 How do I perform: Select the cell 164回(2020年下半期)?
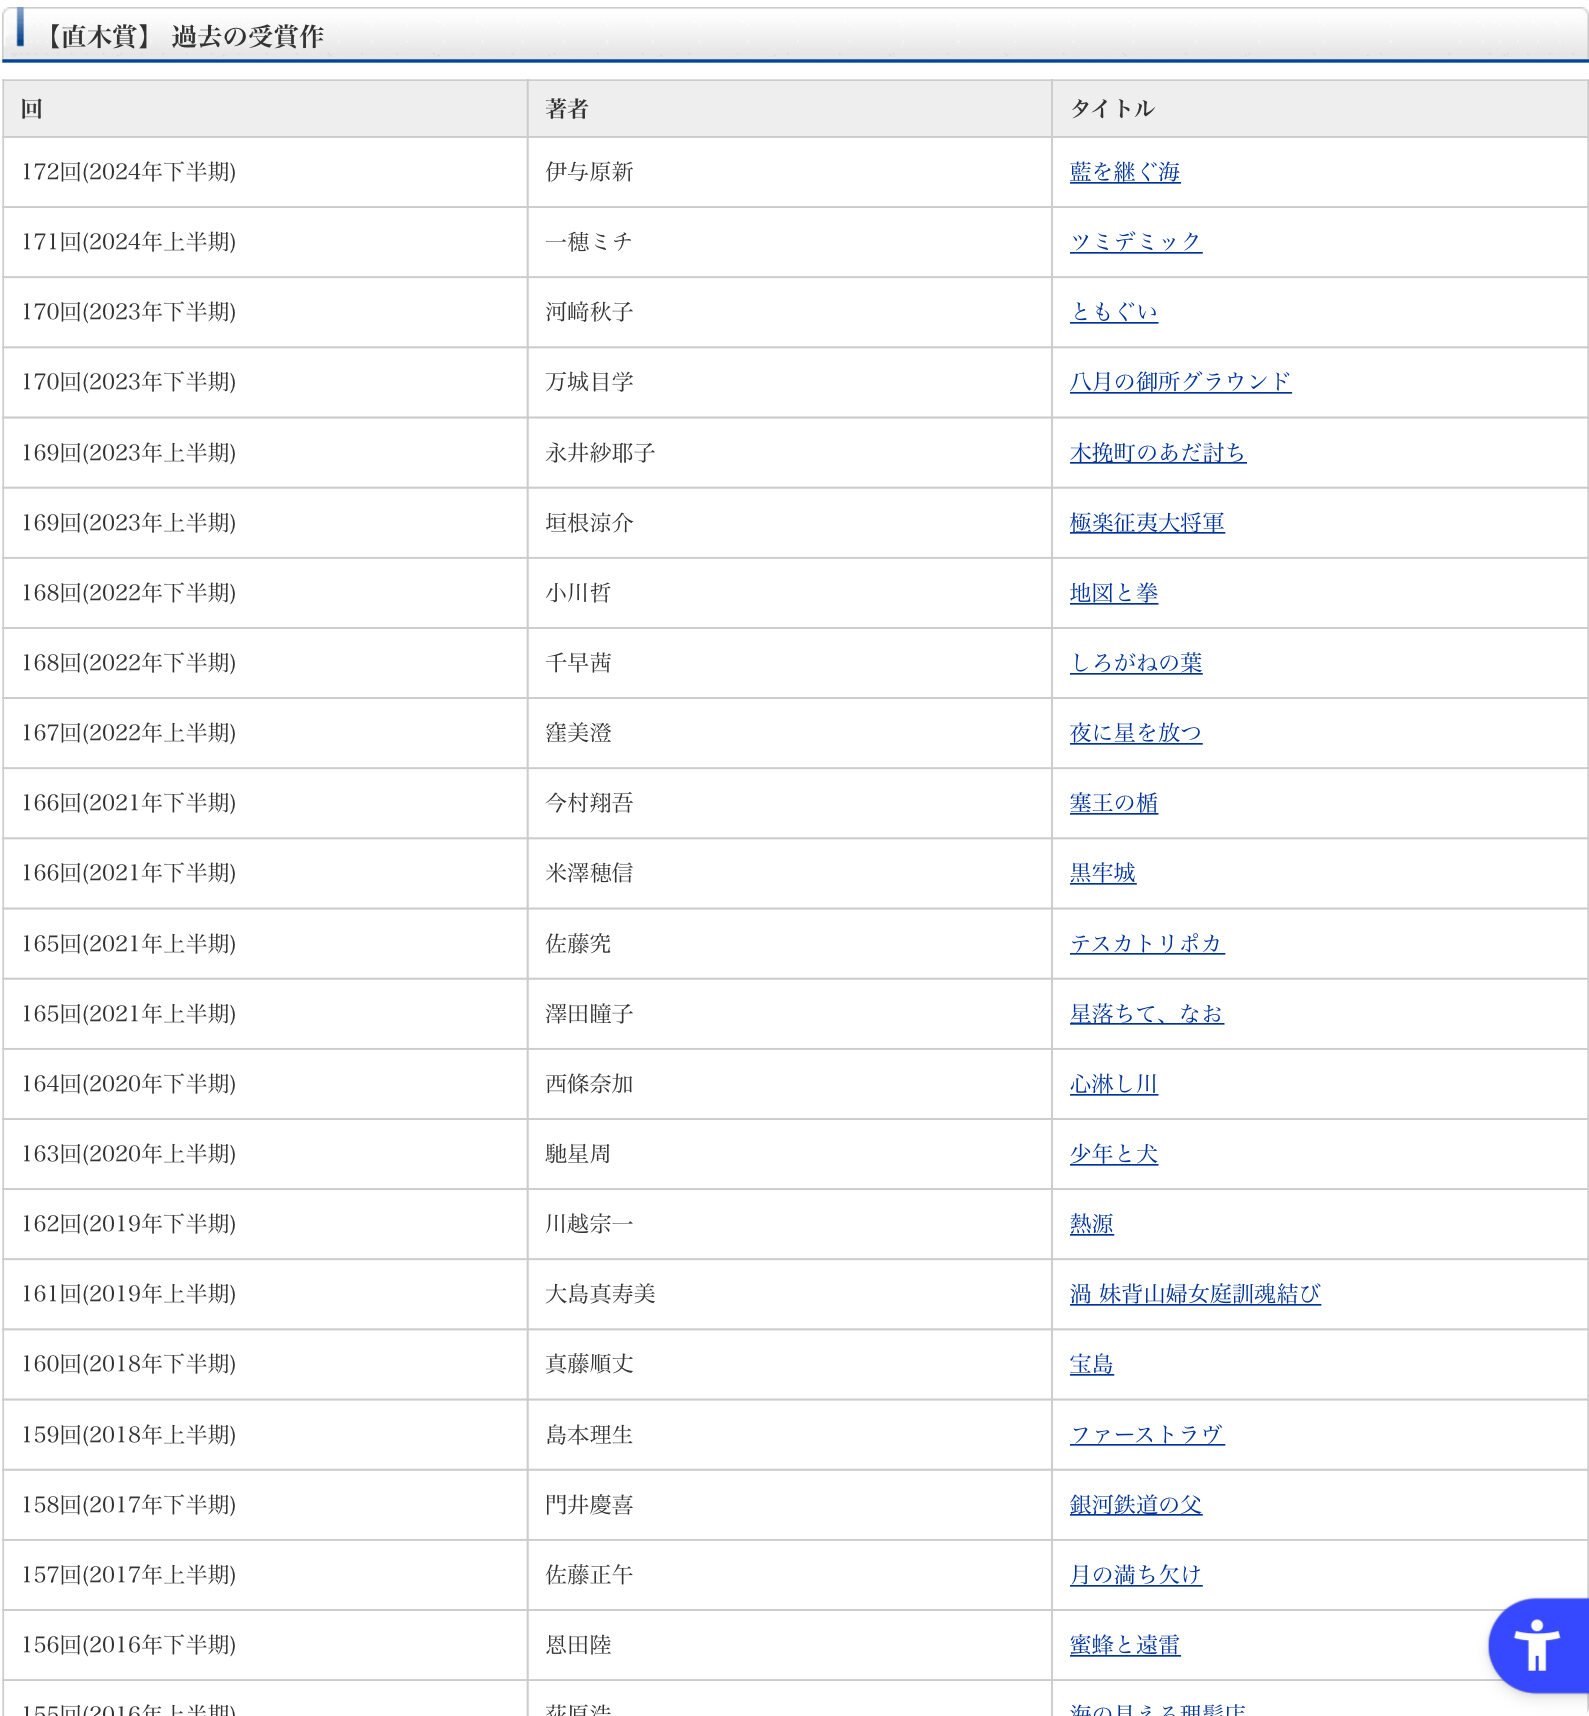[265, 1084]
